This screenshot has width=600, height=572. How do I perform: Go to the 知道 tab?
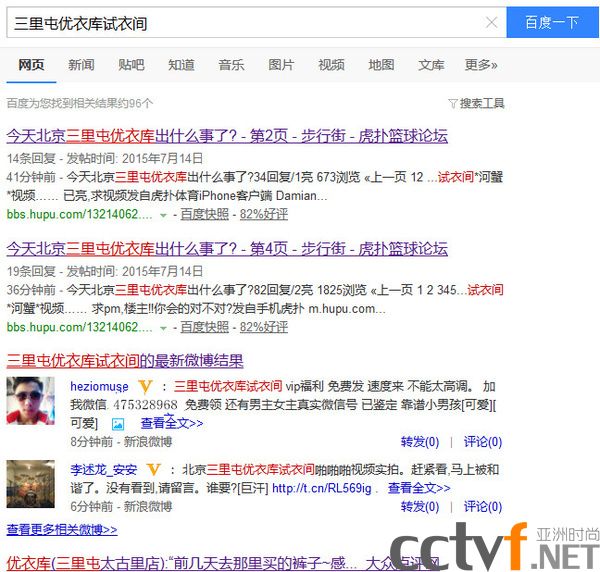coord(181,65)
